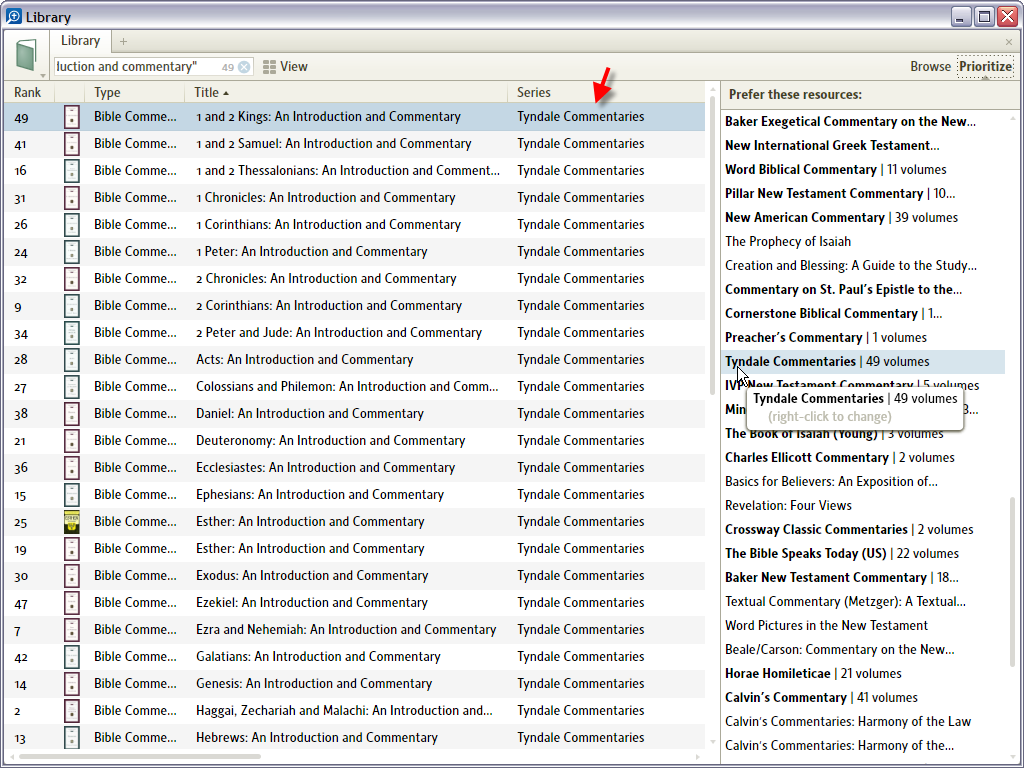Click the resource list vertical scrollbar
The height and width of the screenshot is (768, 1024).
coord(712,248)
